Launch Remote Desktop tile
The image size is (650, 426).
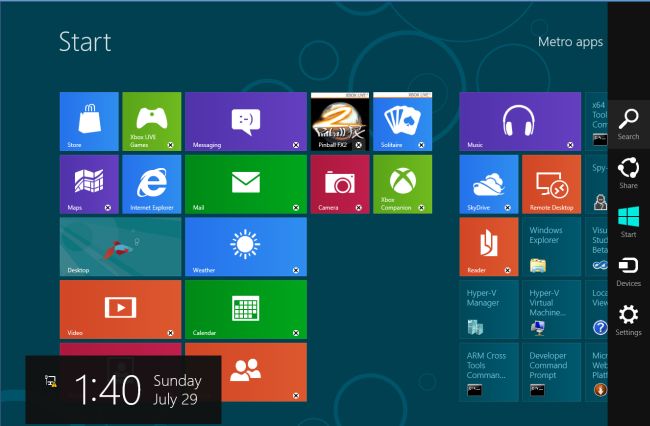[x=552, y=184]
